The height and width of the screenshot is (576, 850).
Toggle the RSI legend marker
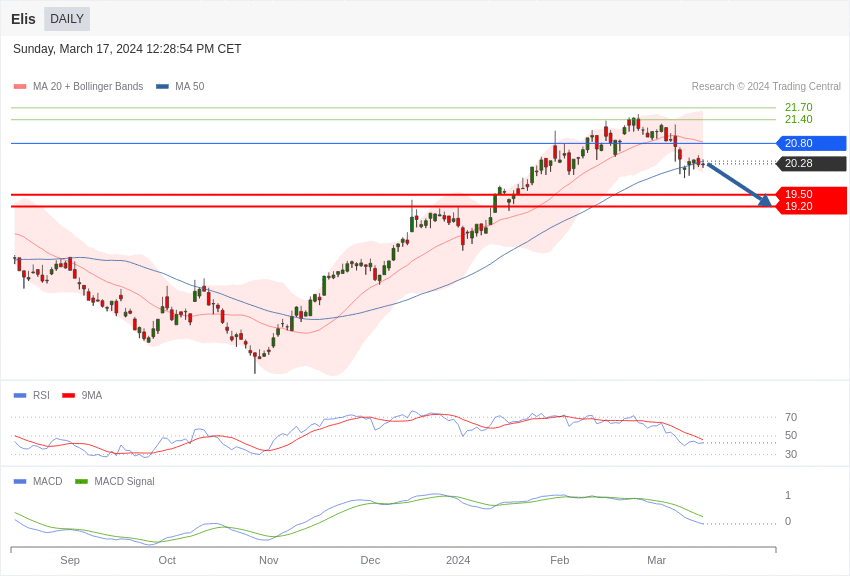point(20,395)
